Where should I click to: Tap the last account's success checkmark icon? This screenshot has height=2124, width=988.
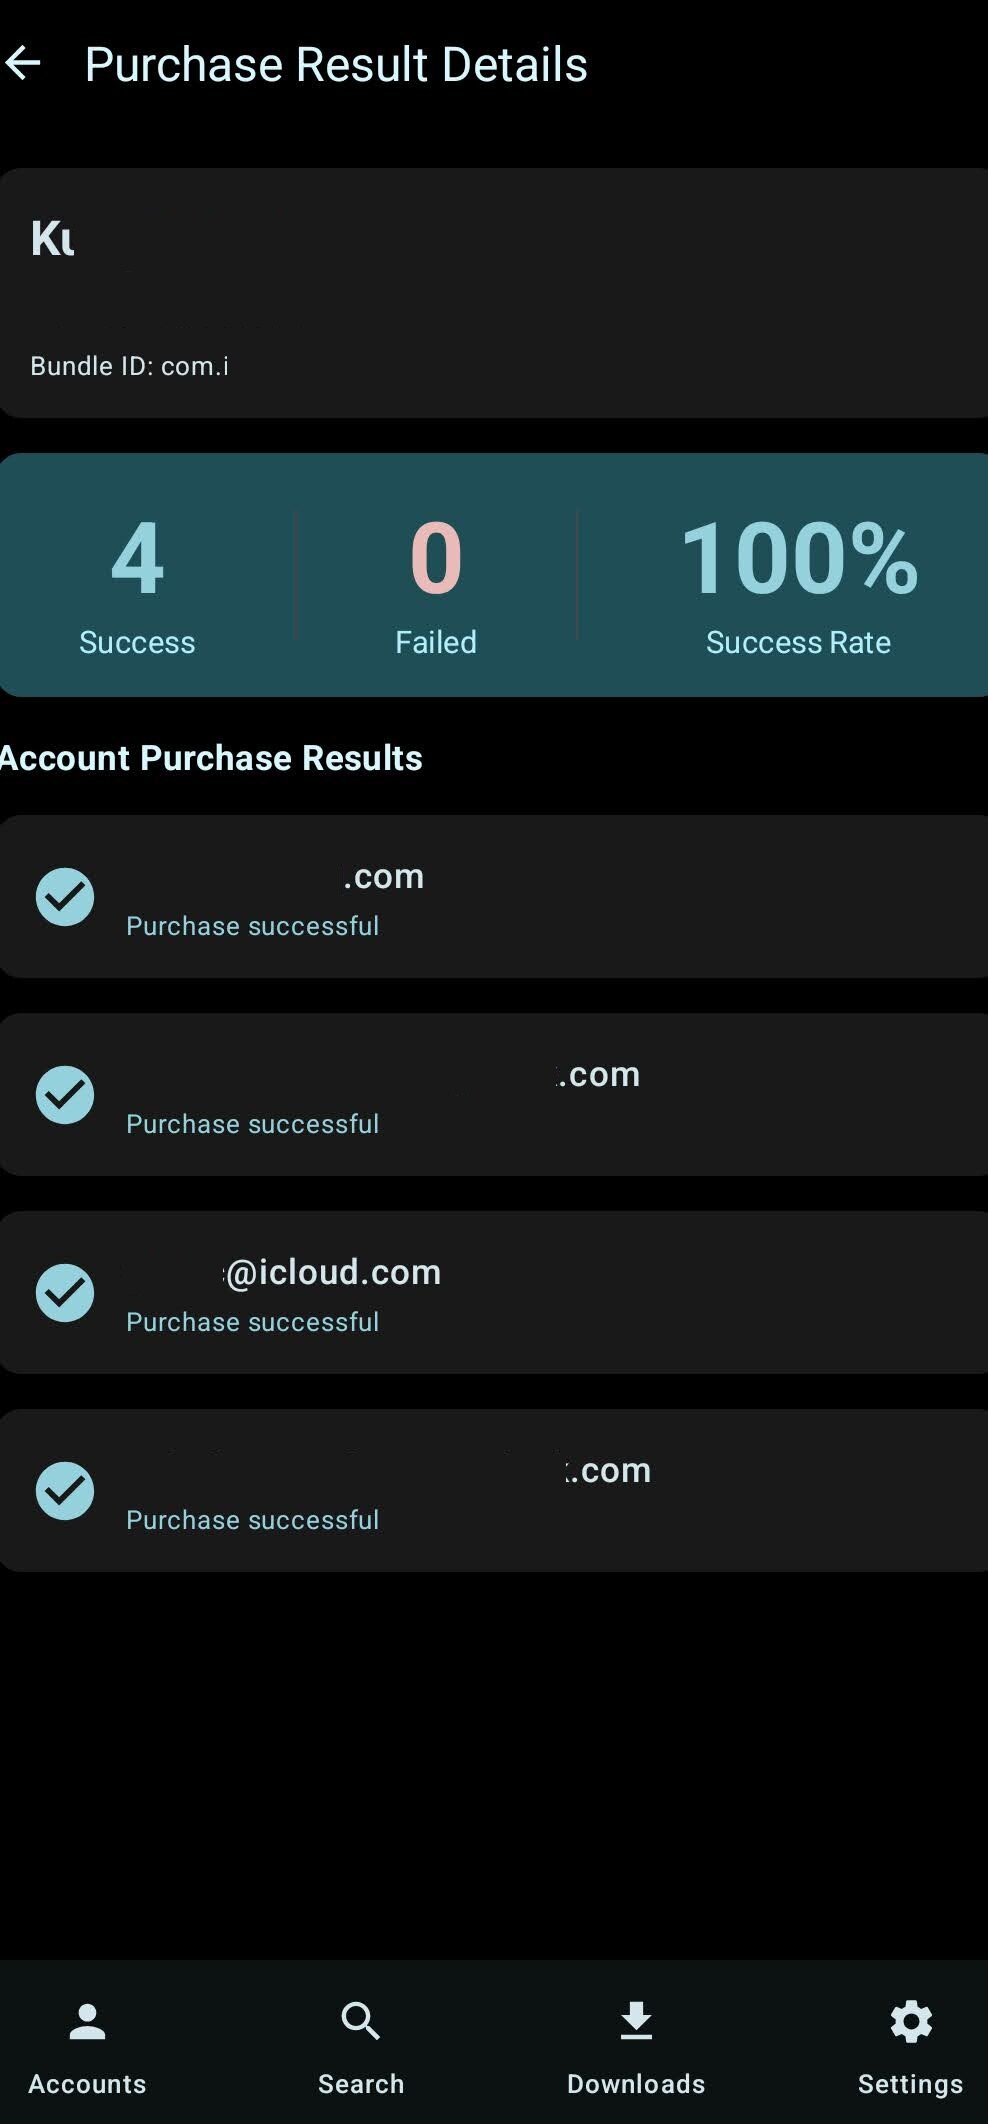(65, 1490)
